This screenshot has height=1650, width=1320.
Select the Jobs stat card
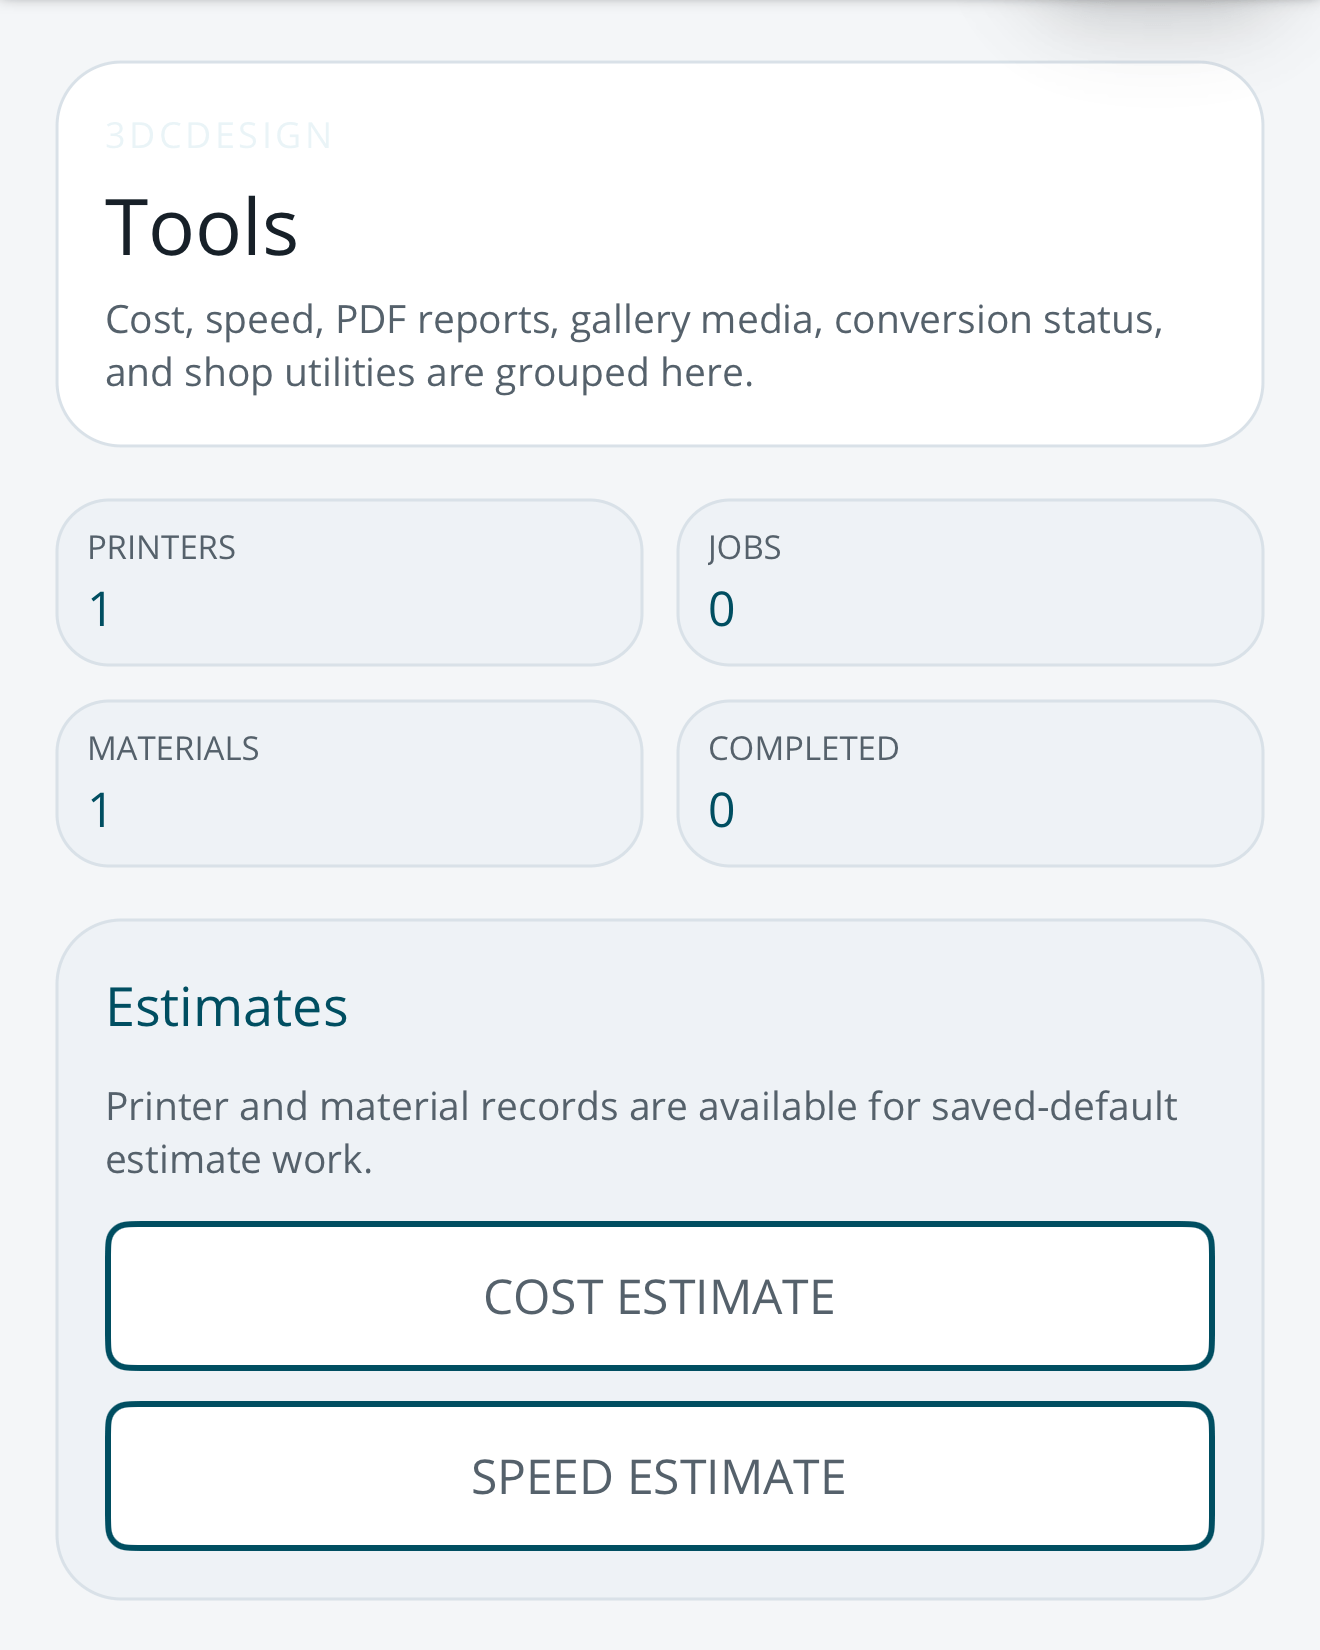click(x=970, y=582)
